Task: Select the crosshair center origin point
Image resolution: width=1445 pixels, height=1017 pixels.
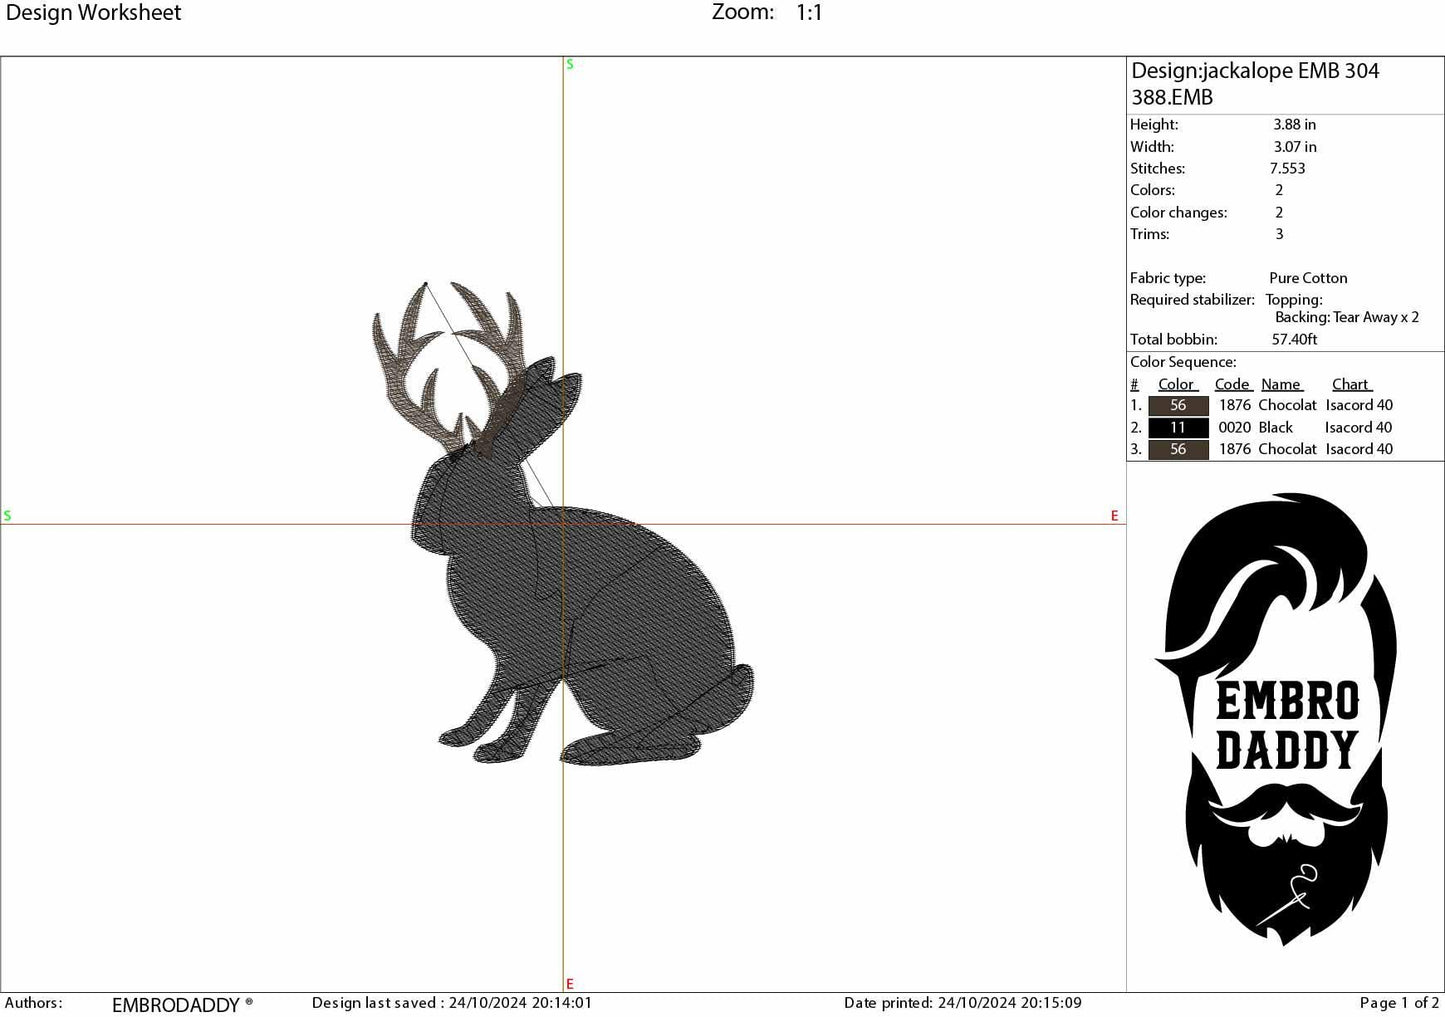Action: click(x=566, y=520)
